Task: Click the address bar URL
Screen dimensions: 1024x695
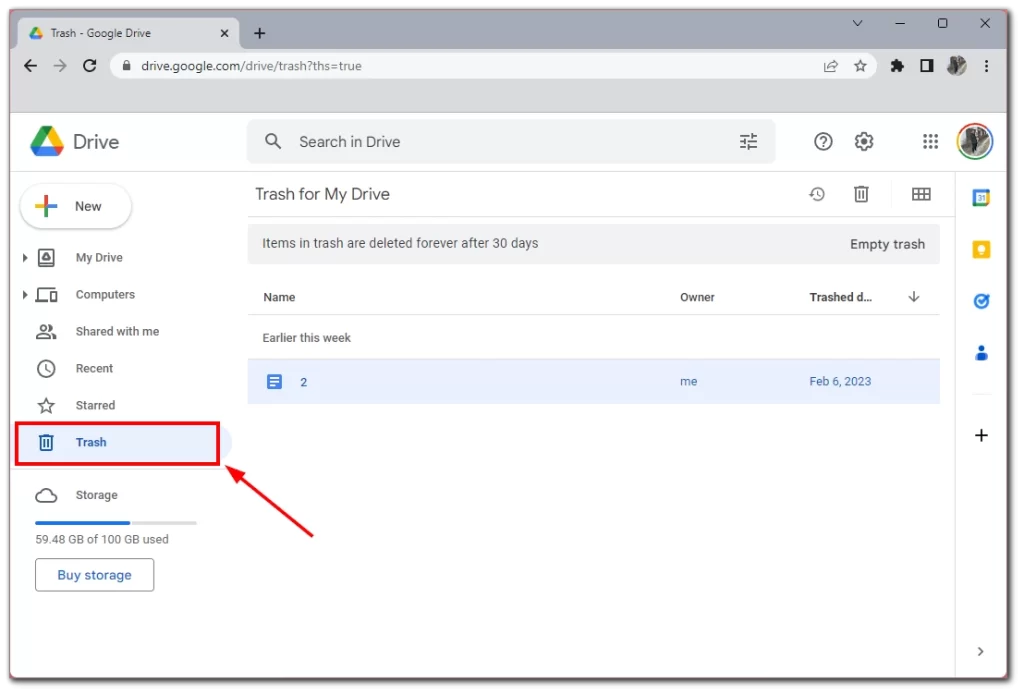Action: coord(251,66)
